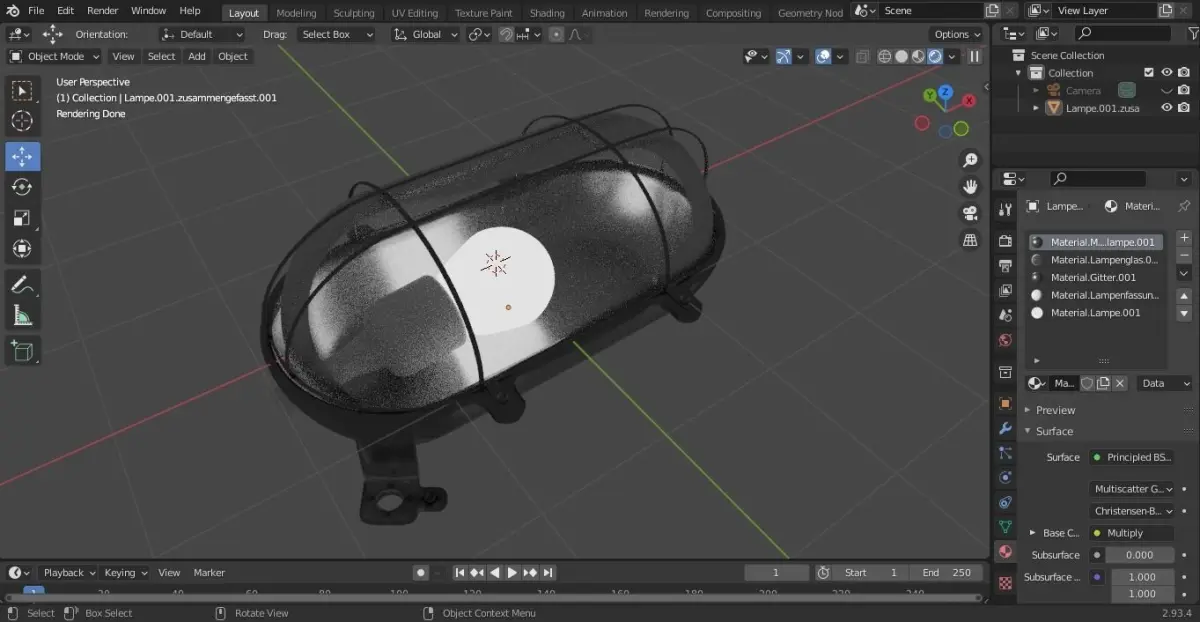Open the Render menu

pos(102,11)
